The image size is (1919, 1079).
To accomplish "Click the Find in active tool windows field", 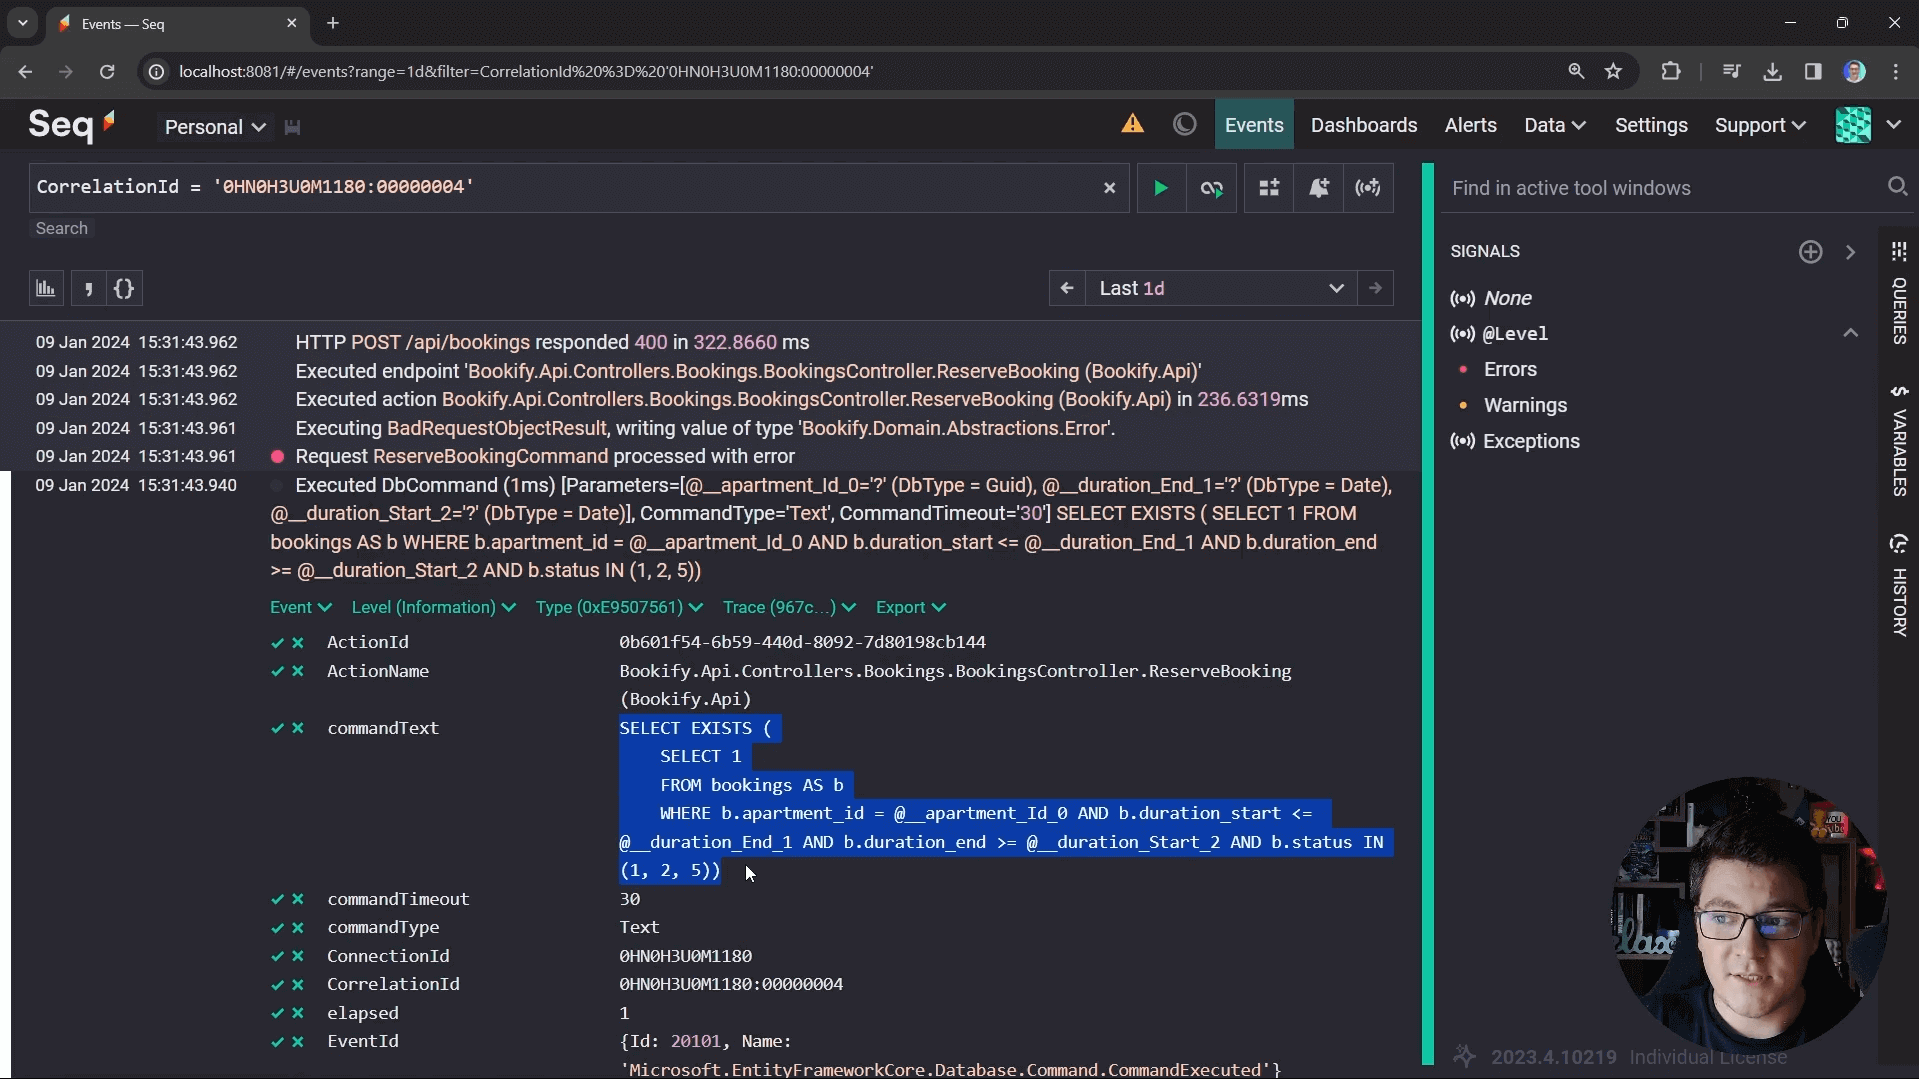I will coord(1660,188).
